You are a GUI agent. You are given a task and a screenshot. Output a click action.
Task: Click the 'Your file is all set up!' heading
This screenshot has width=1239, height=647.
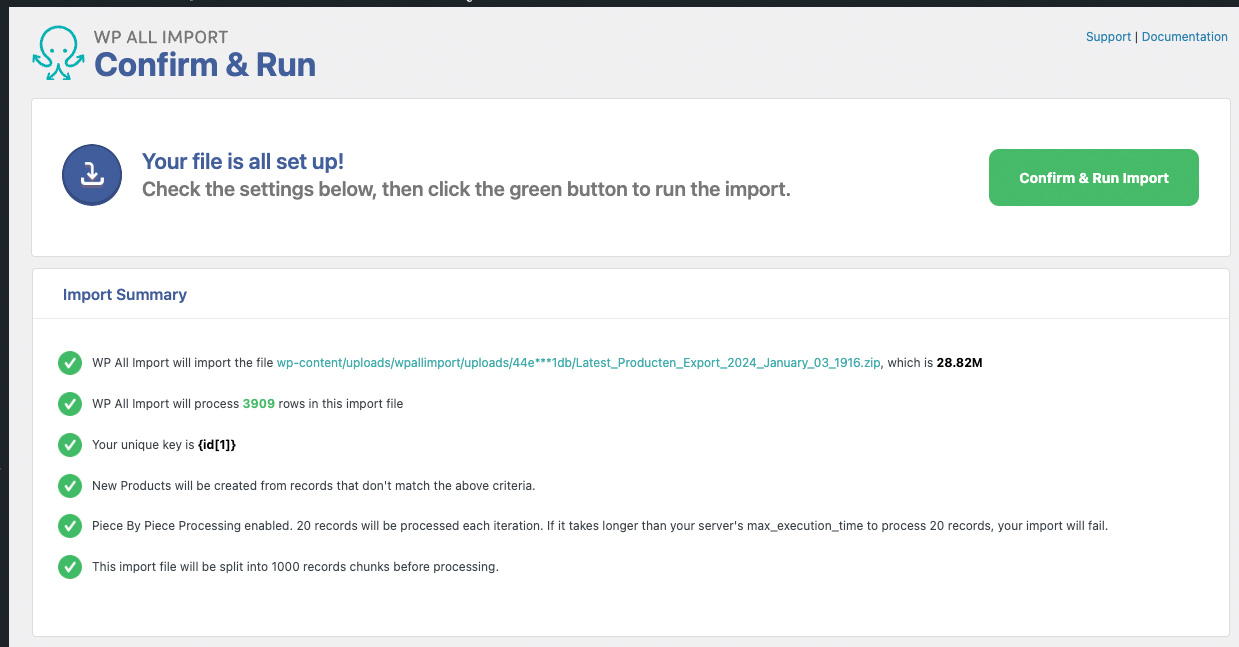[x=243, y=162]
